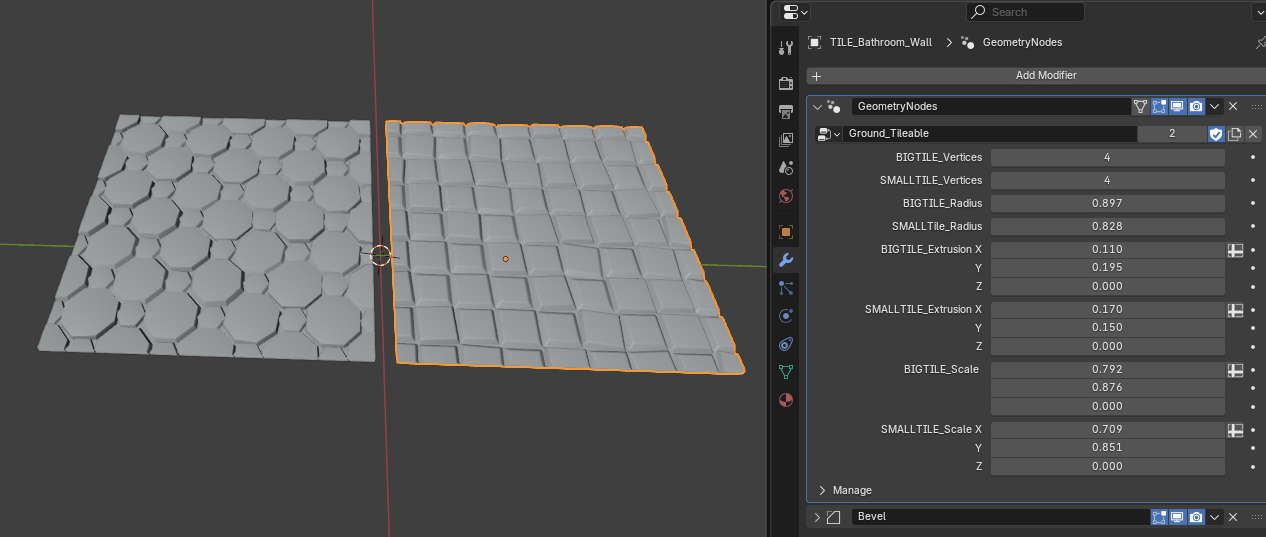Open the World properties tab
Screen dimensions: 1266x537
(786, 195)
